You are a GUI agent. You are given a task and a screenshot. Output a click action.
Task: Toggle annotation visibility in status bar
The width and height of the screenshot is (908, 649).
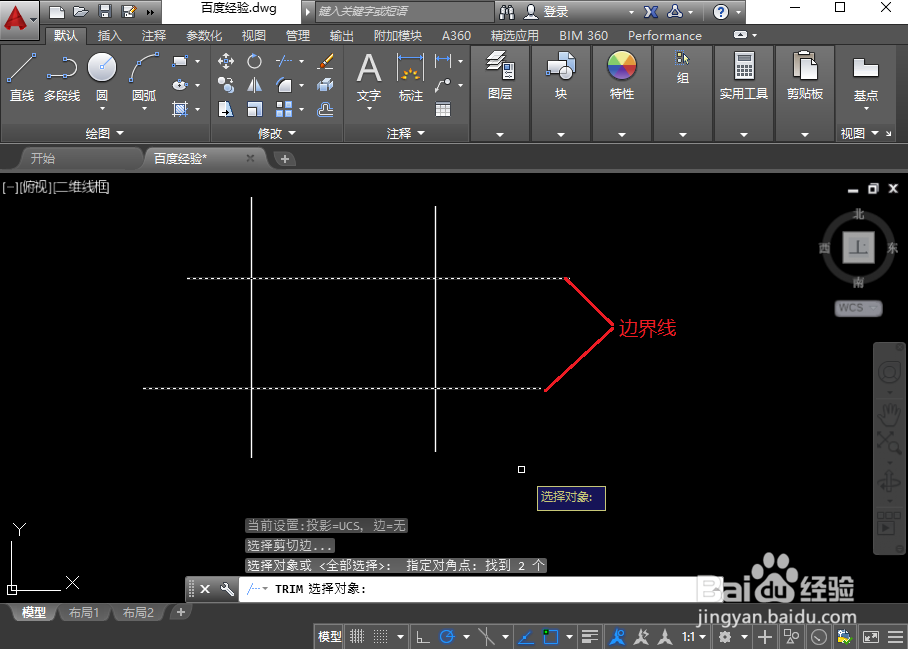pos(617,637)
